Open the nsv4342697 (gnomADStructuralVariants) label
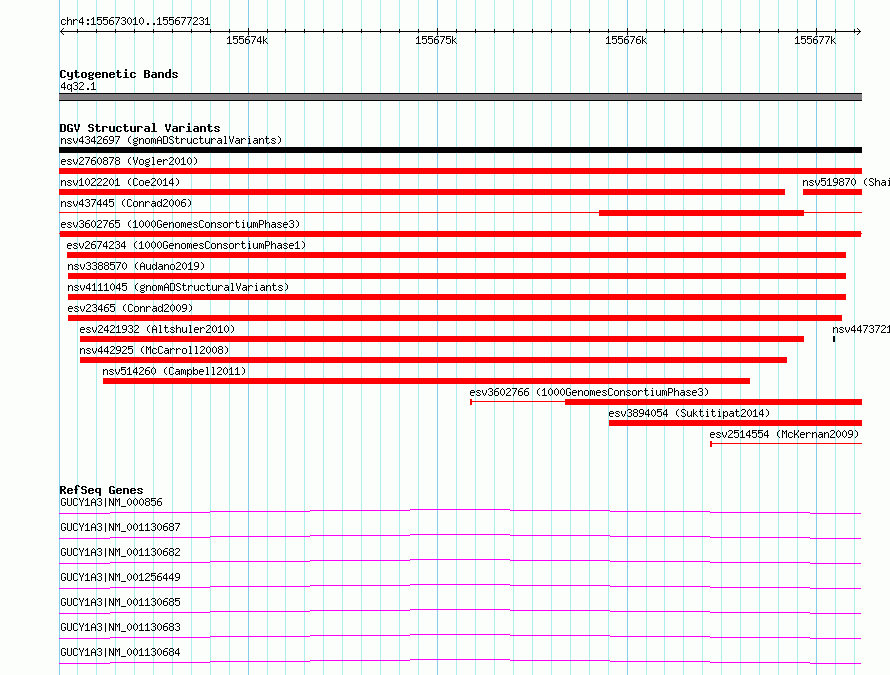 pos(171,140)
